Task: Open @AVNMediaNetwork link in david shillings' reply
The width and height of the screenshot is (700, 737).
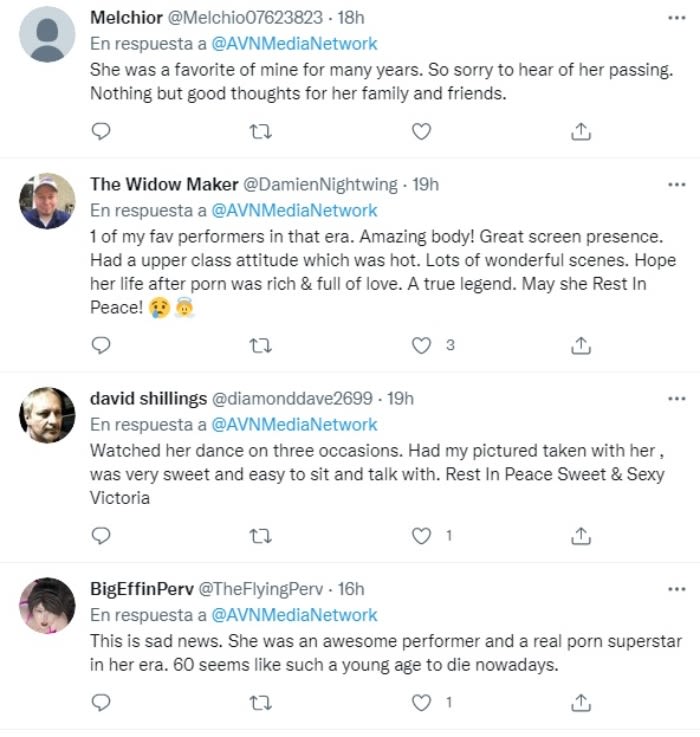Action: click(294, 424)
